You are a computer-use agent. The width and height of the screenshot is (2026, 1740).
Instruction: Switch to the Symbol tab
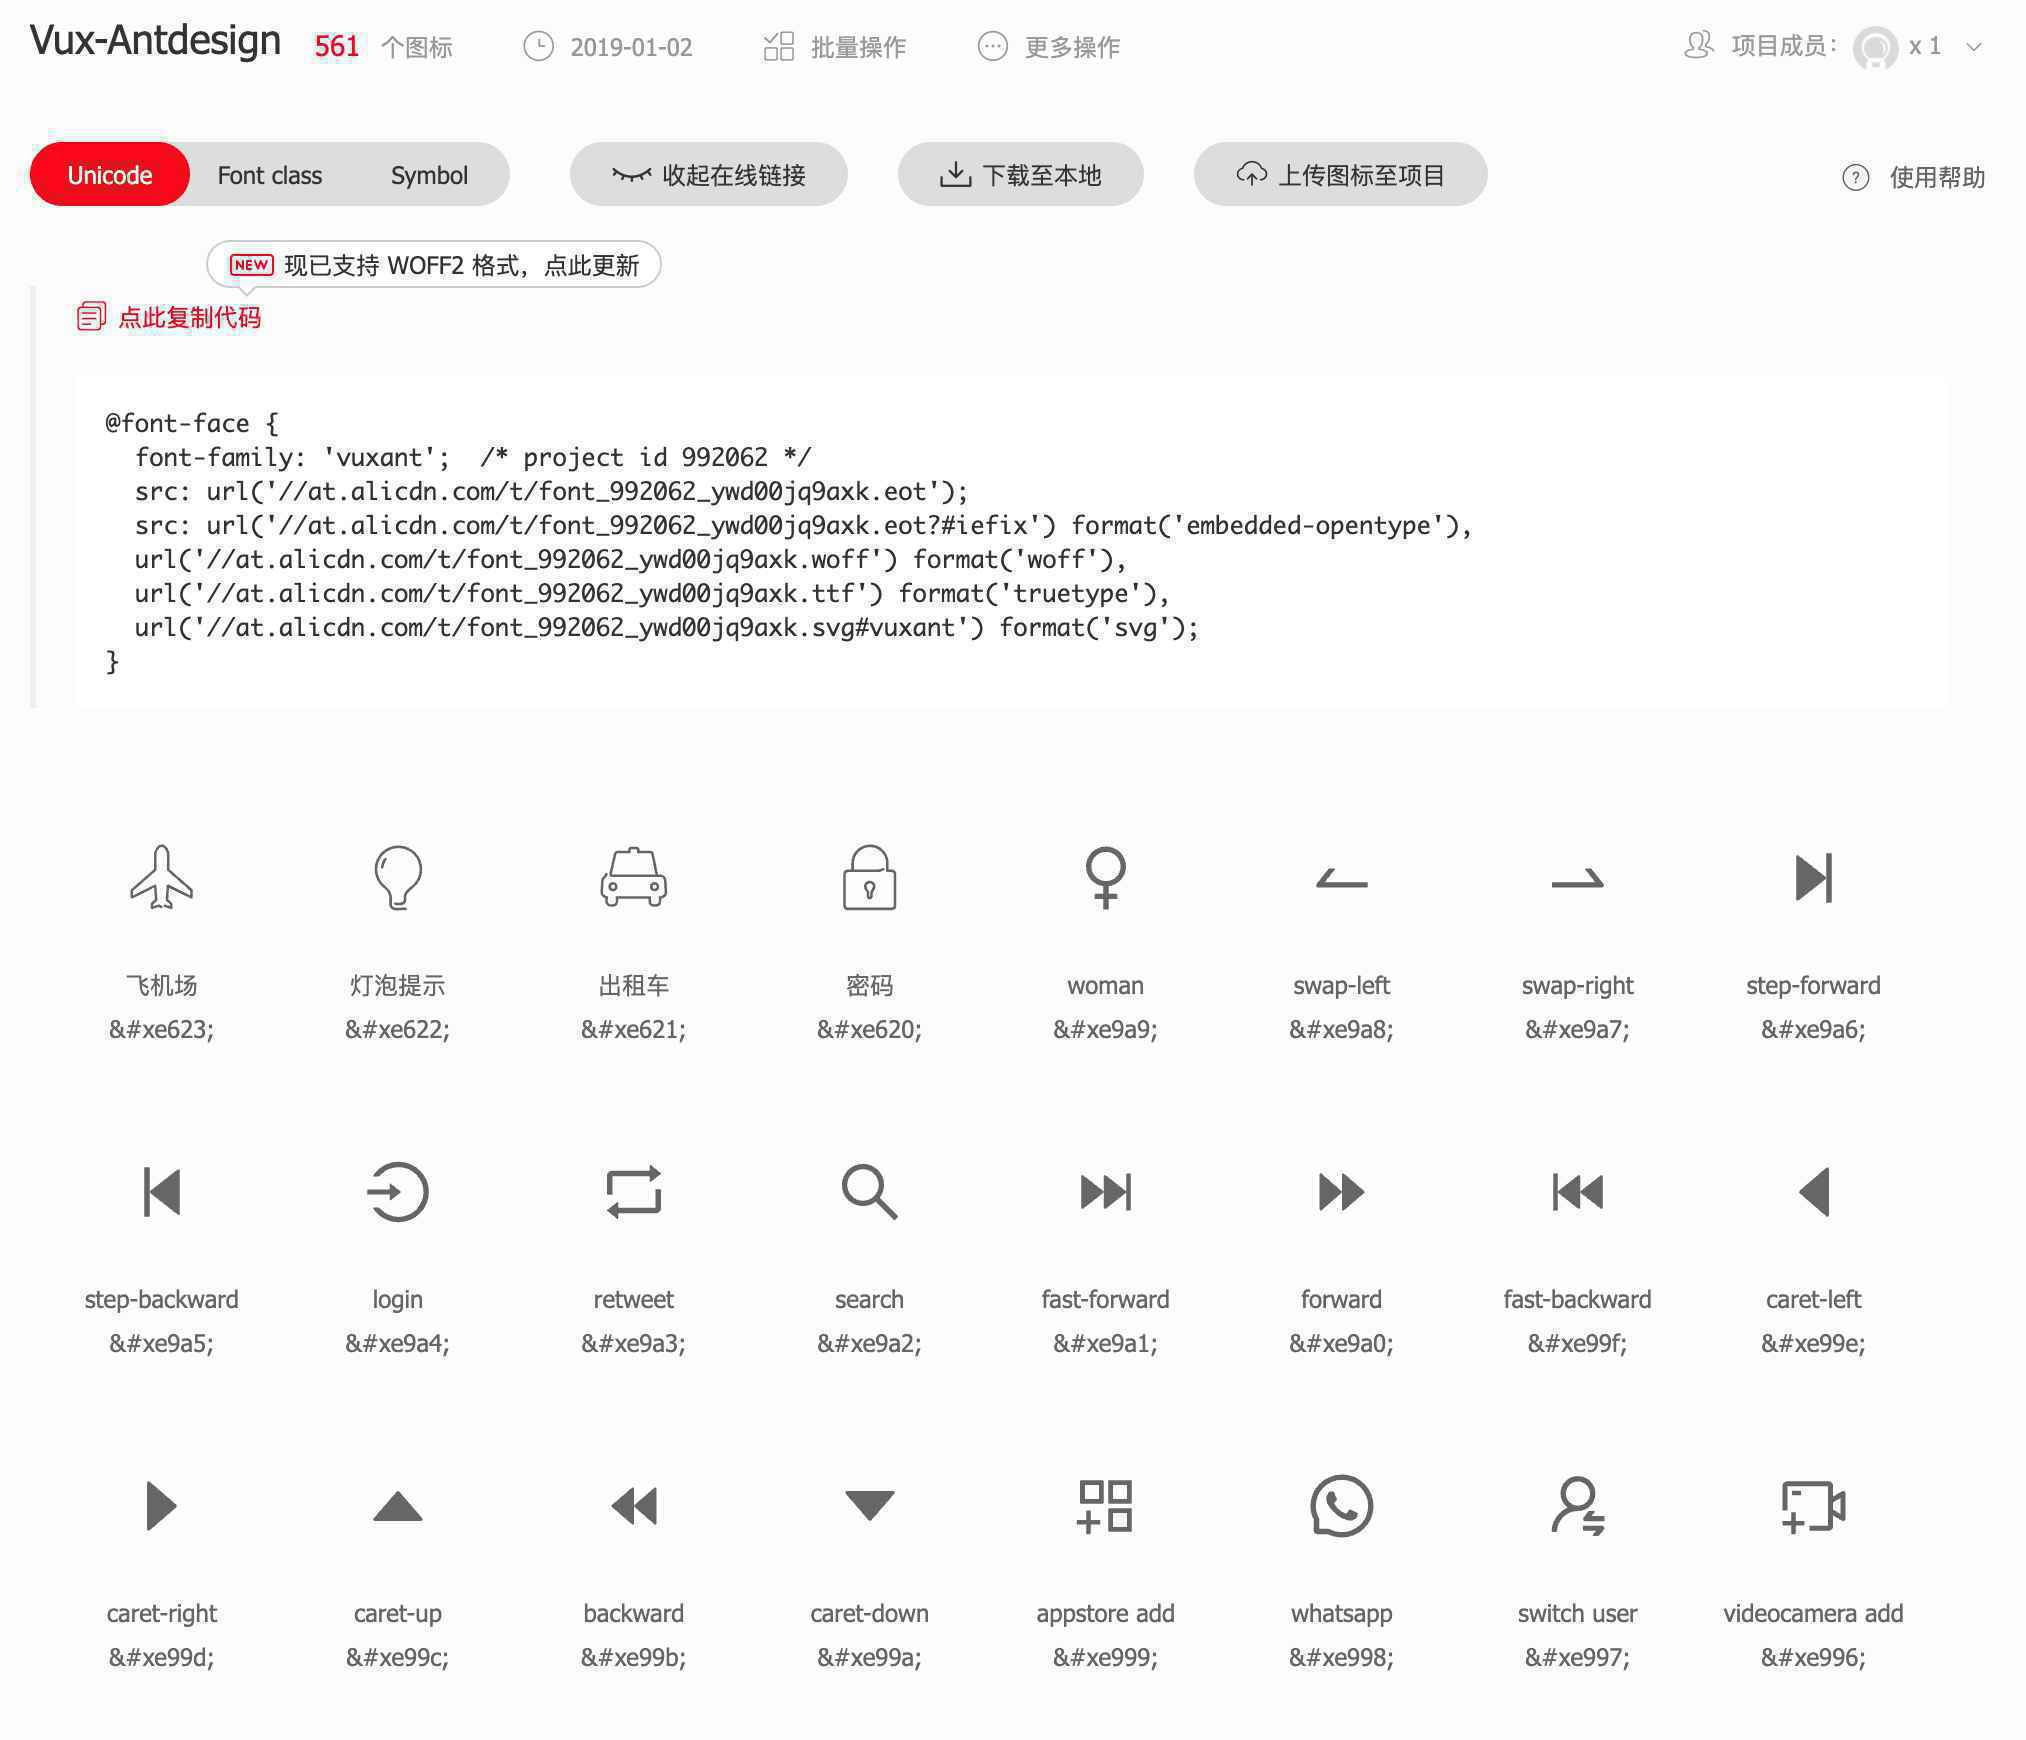[x=429, y=175]
